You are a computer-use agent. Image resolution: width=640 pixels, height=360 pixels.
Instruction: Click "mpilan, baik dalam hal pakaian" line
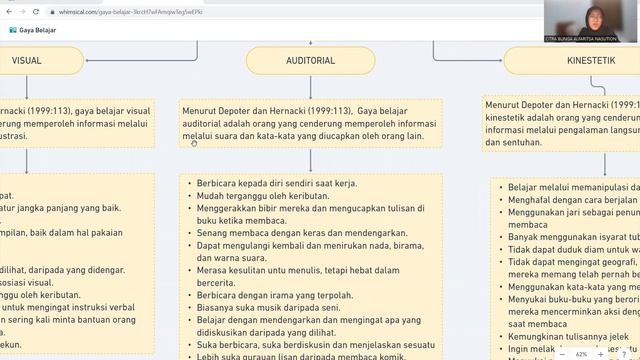61,233
